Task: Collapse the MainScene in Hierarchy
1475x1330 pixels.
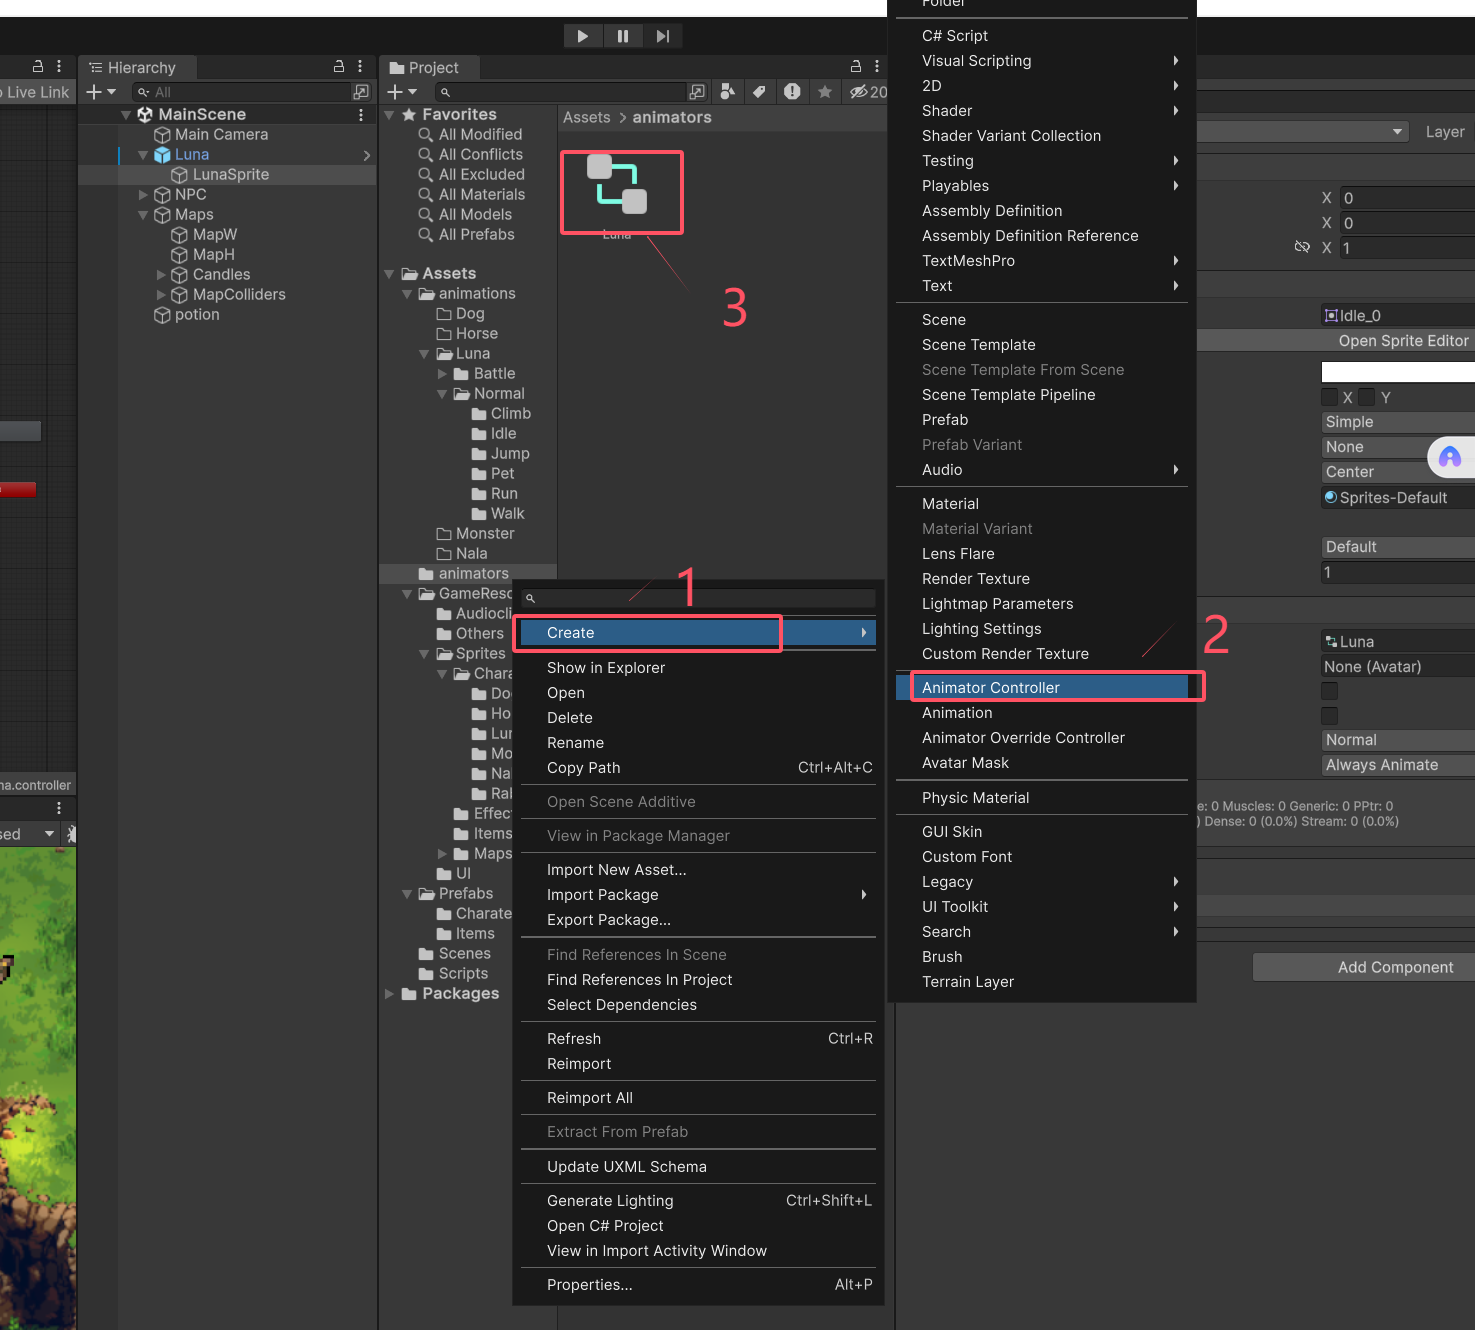Action: pos(126,115)
